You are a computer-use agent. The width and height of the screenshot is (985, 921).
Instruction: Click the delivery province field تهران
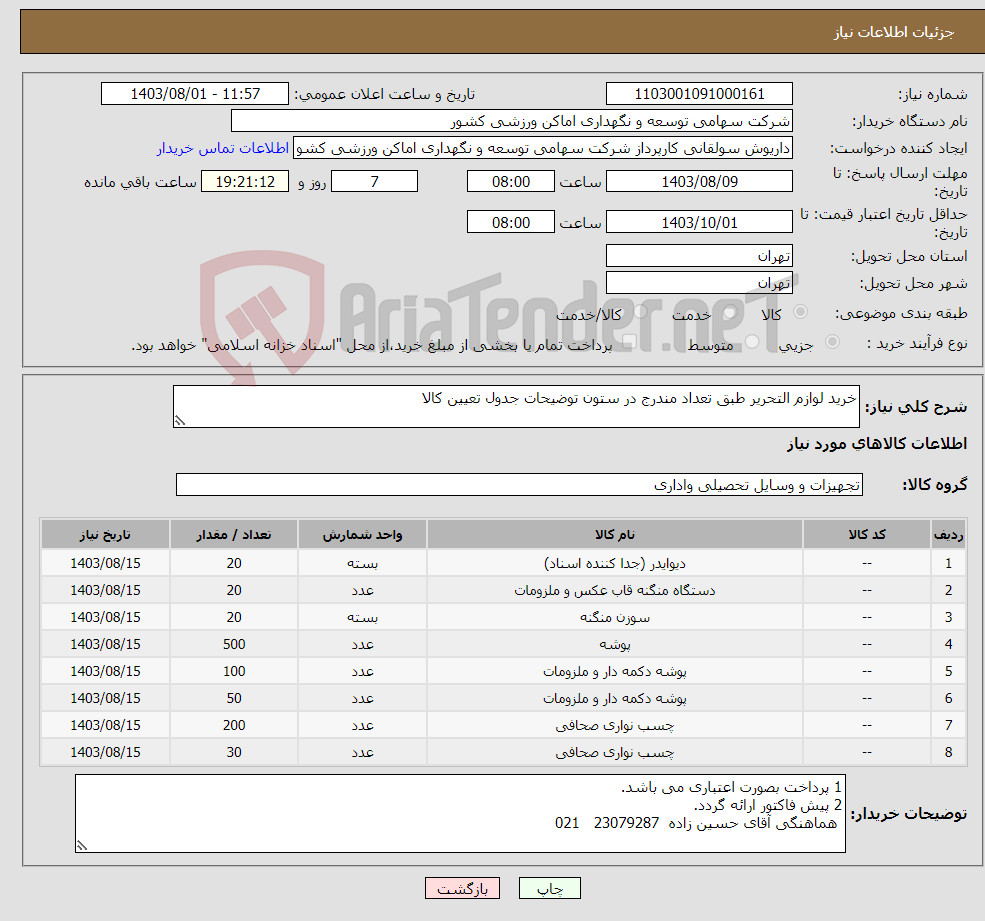click(x=699, y=256)
